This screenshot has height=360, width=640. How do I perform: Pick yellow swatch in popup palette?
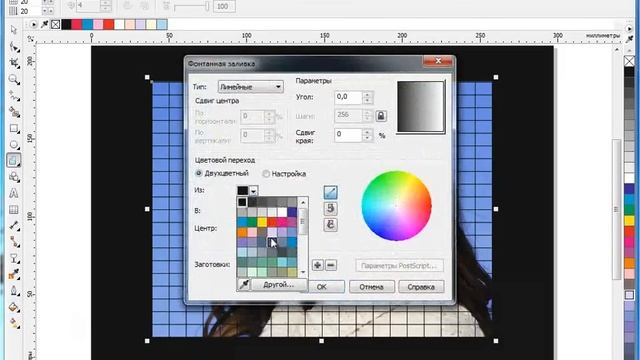pyautogui.click(x=262, y=222)
